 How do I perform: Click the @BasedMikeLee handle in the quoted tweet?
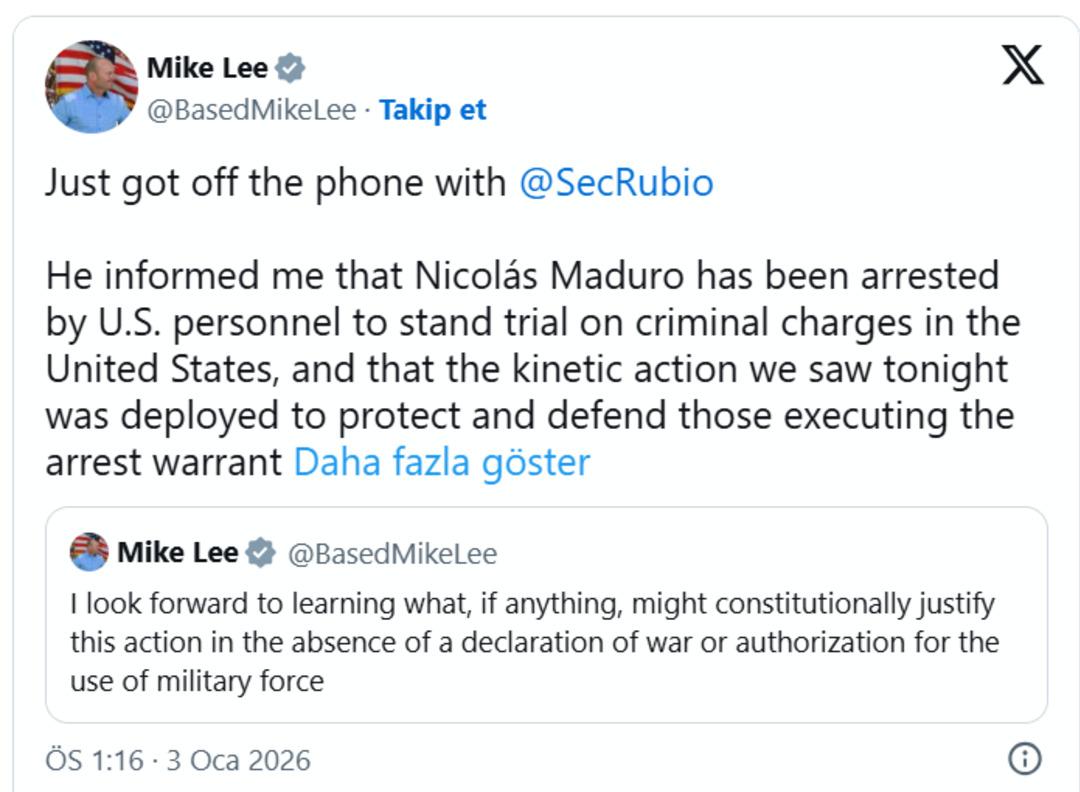point(392,554)
